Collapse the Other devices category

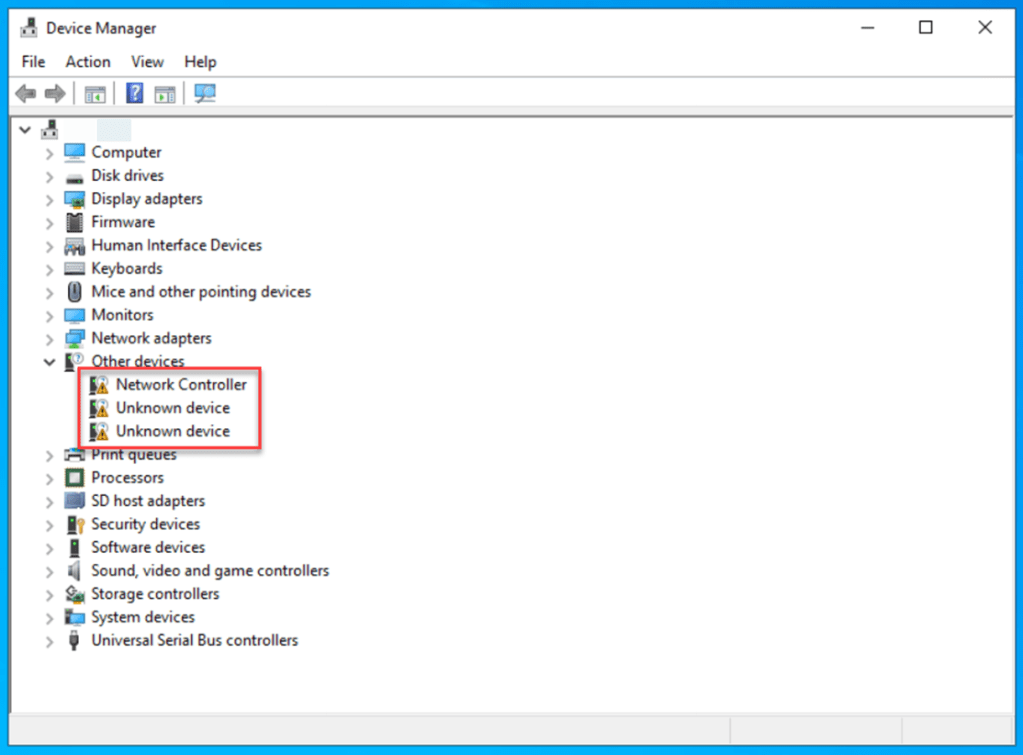49,362
